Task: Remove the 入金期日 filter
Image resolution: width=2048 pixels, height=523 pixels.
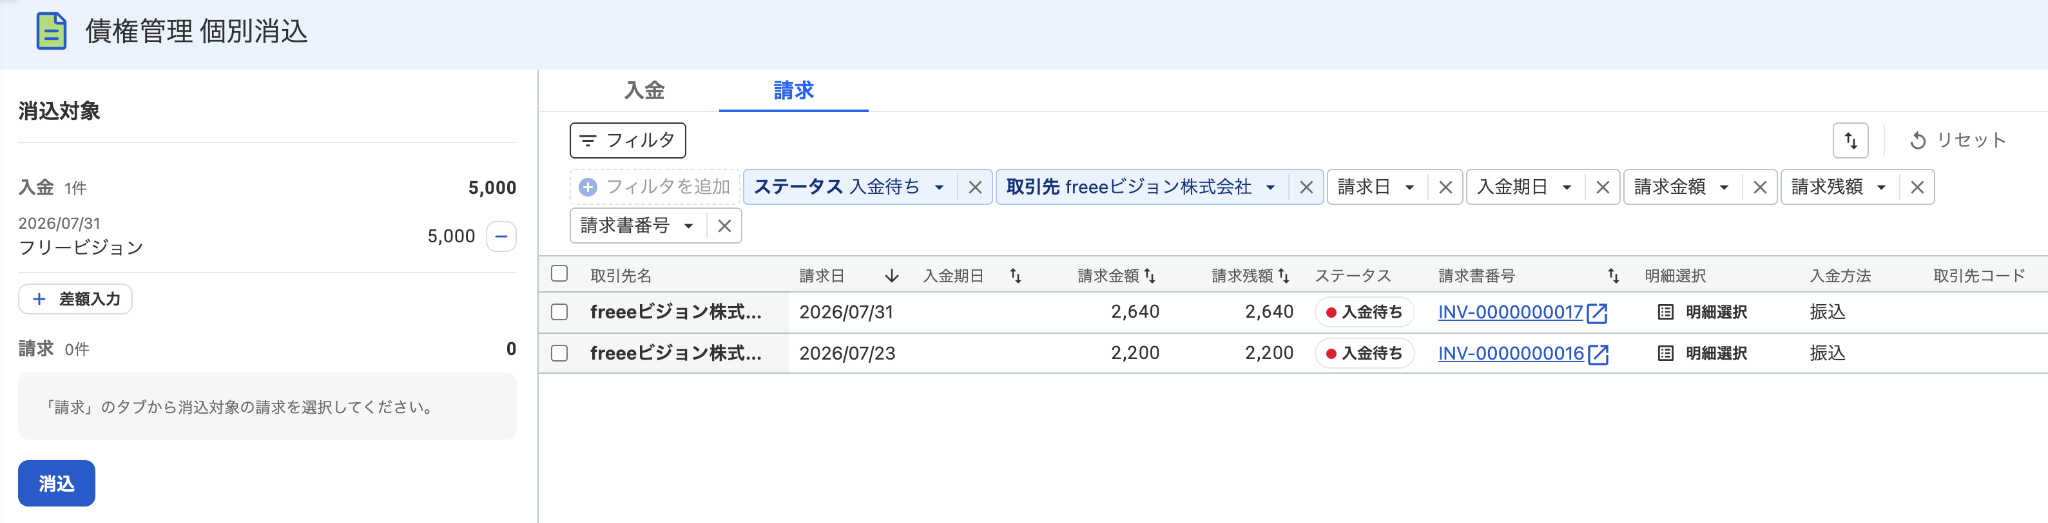Action: [x=1602, y=187]
